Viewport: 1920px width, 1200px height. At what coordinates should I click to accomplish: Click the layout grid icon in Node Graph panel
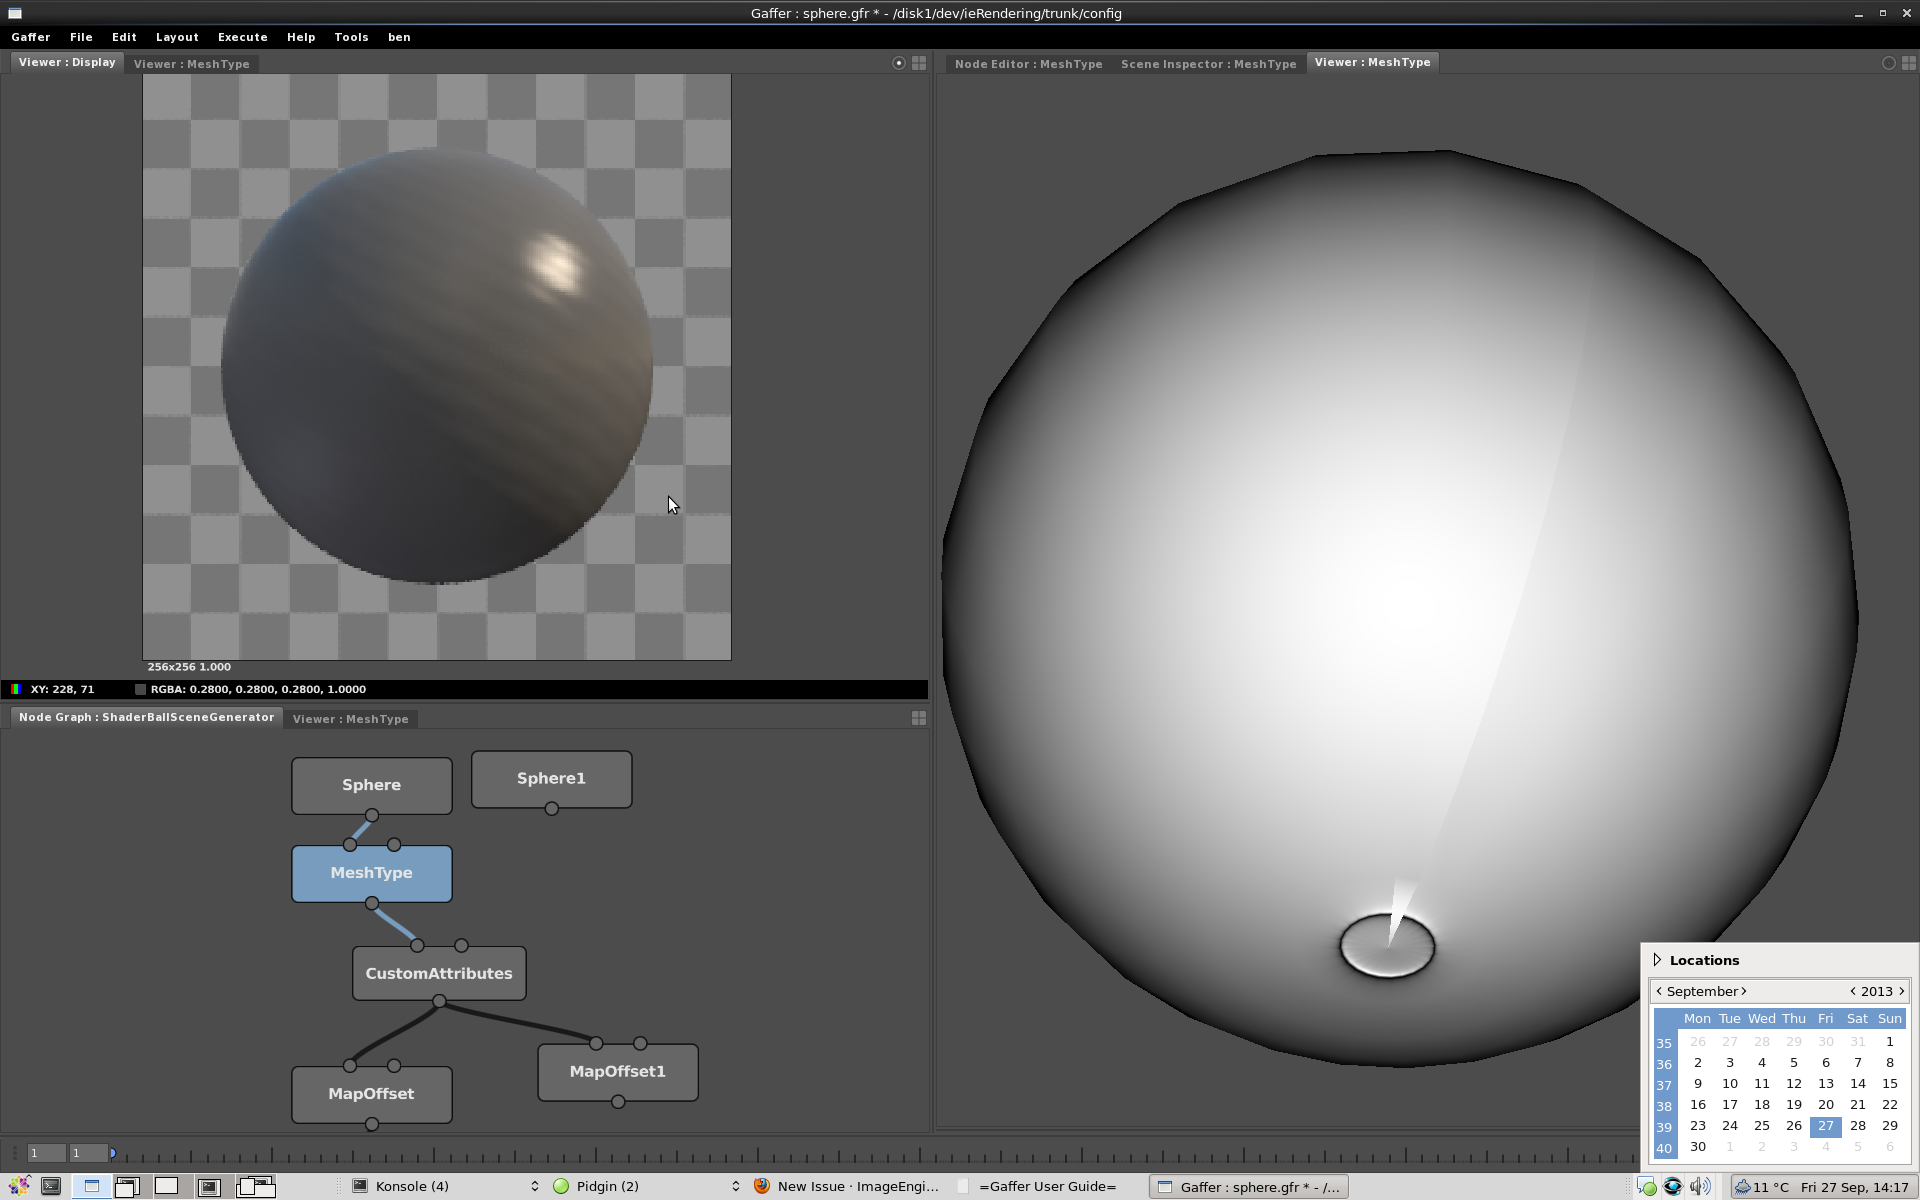point(919,718)
